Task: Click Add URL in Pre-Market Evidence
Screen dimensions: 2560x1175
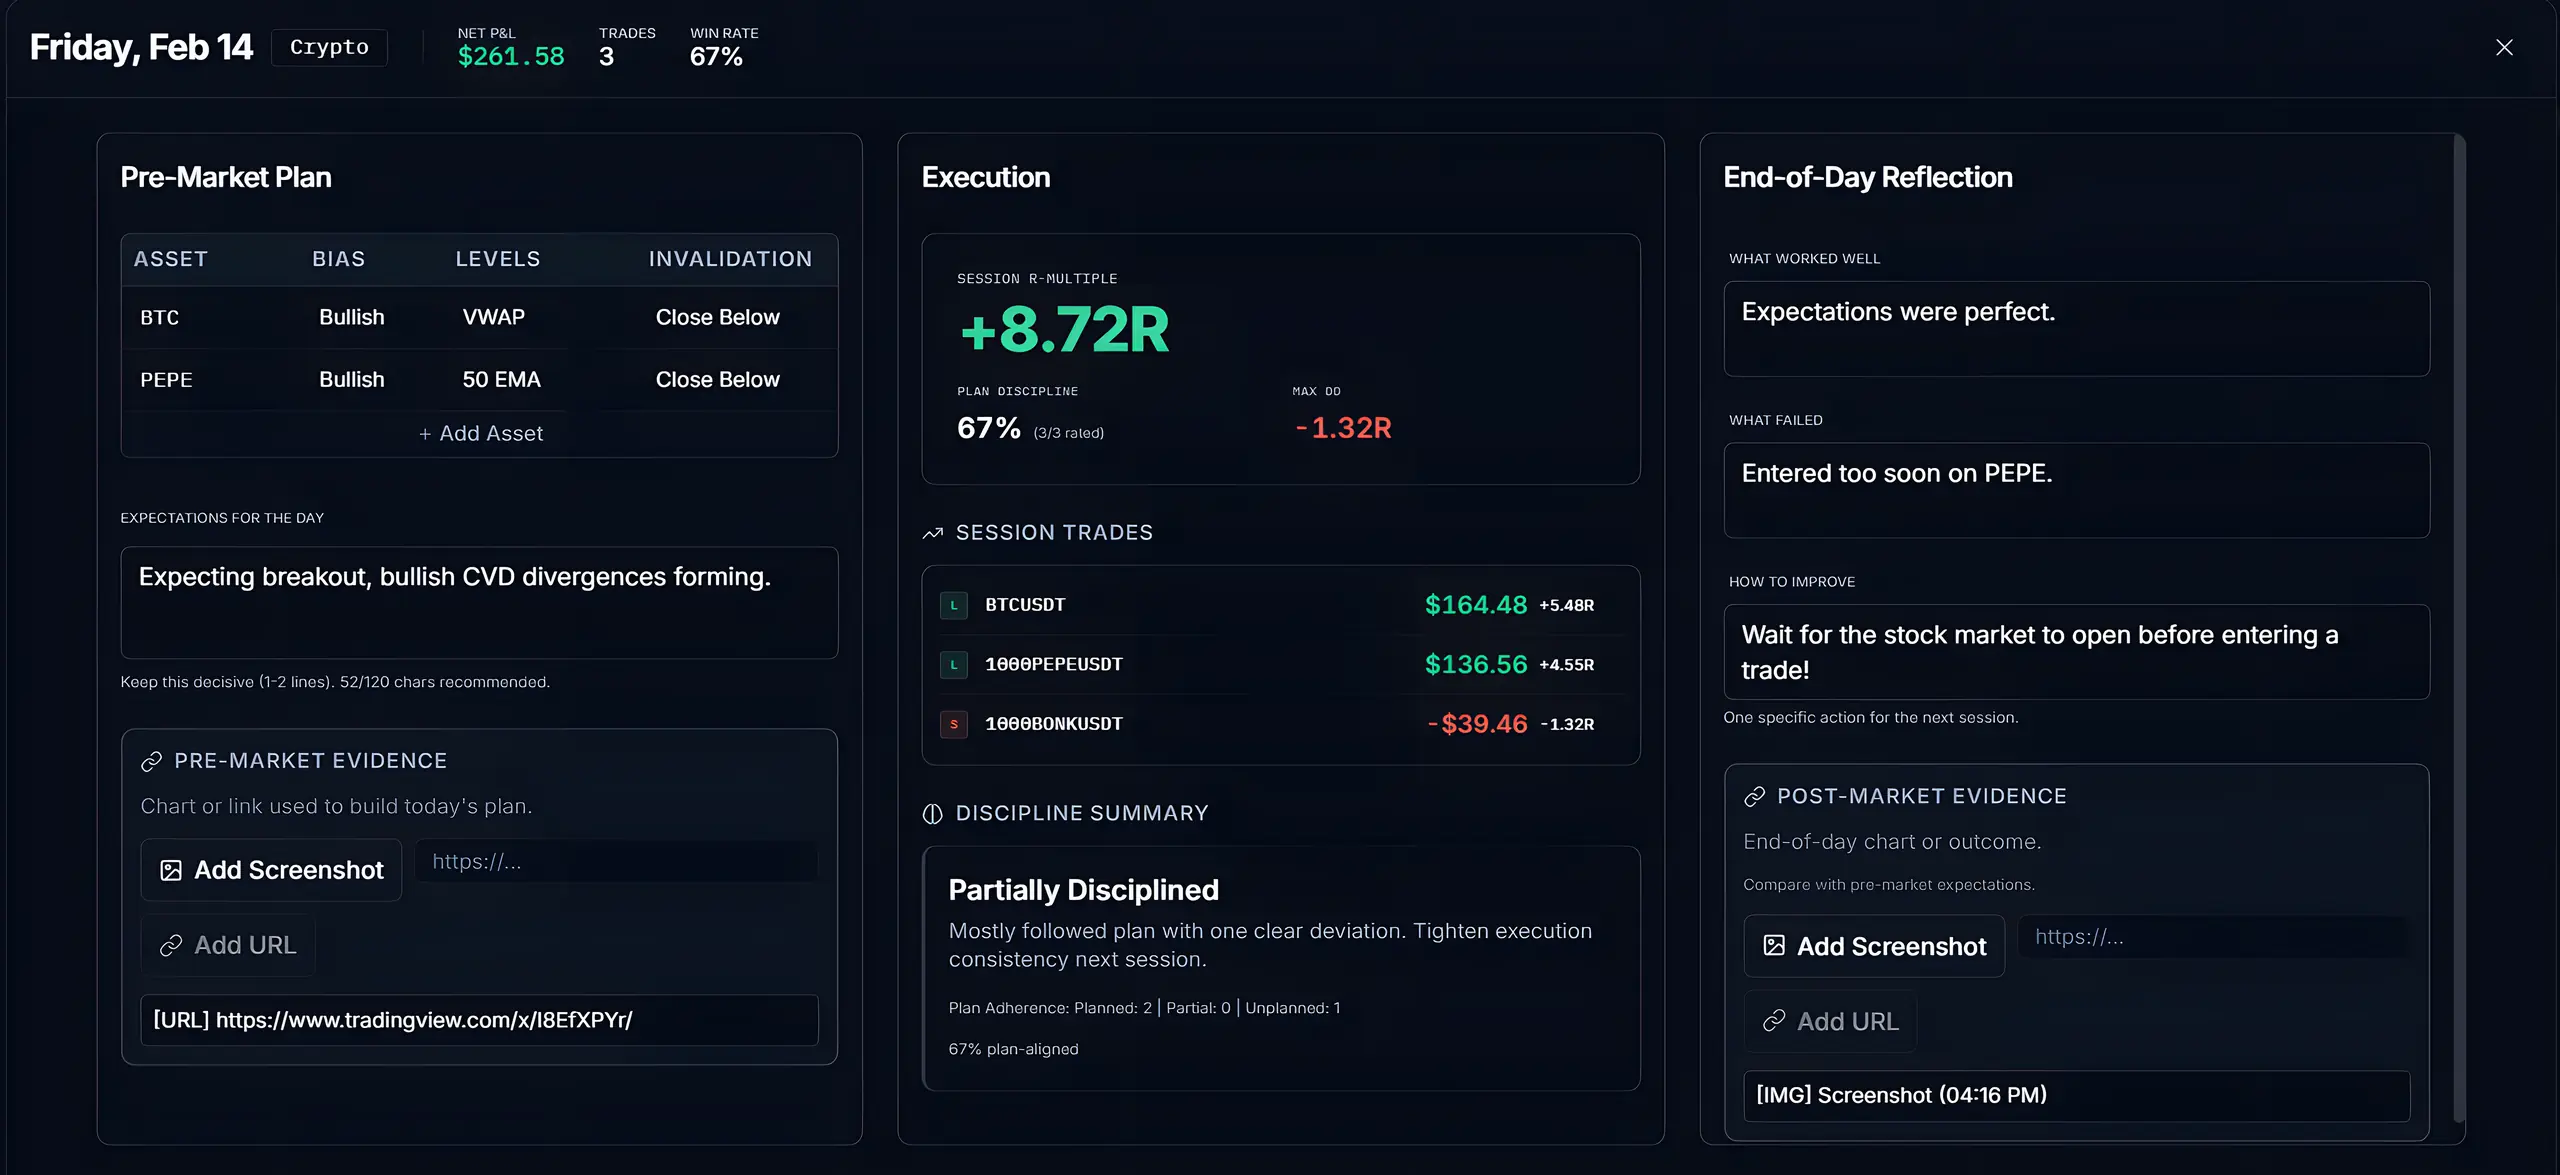Action: (228, 945)
